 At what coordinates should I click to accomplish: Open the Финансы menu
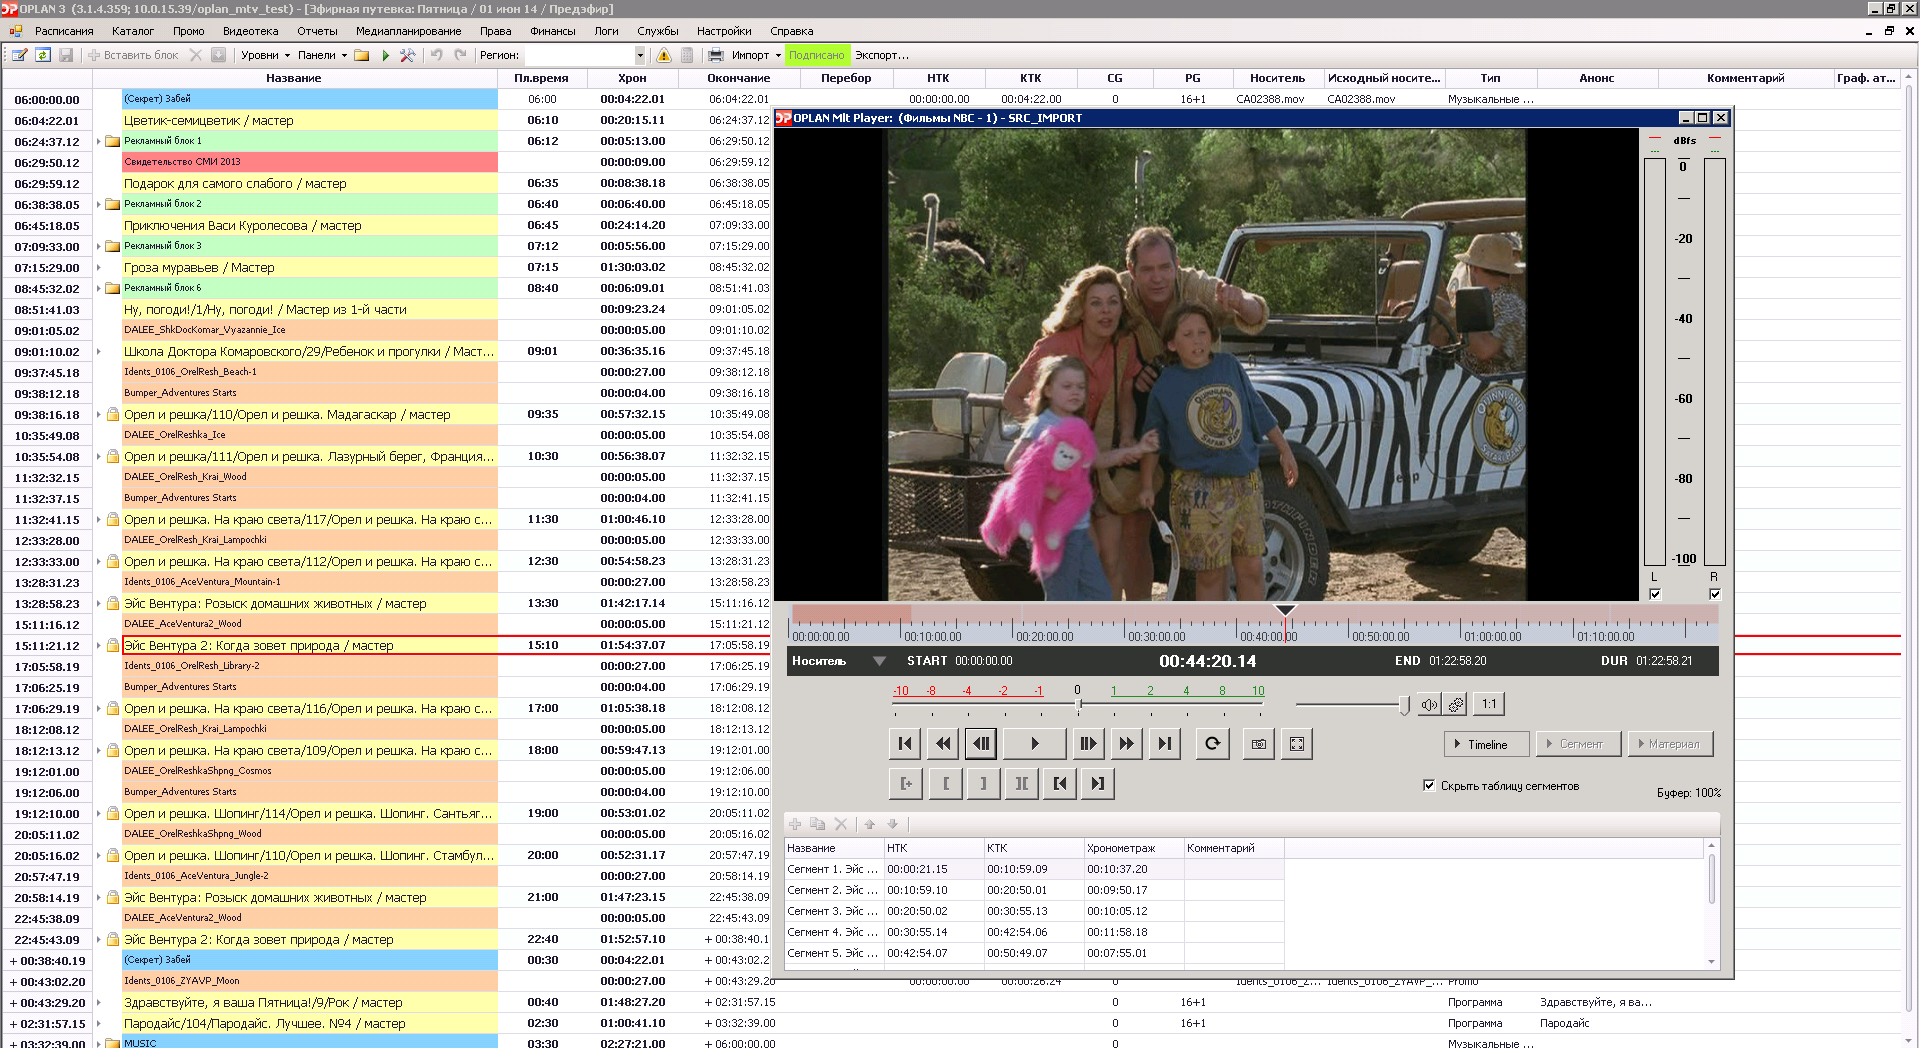click(553, 31)
